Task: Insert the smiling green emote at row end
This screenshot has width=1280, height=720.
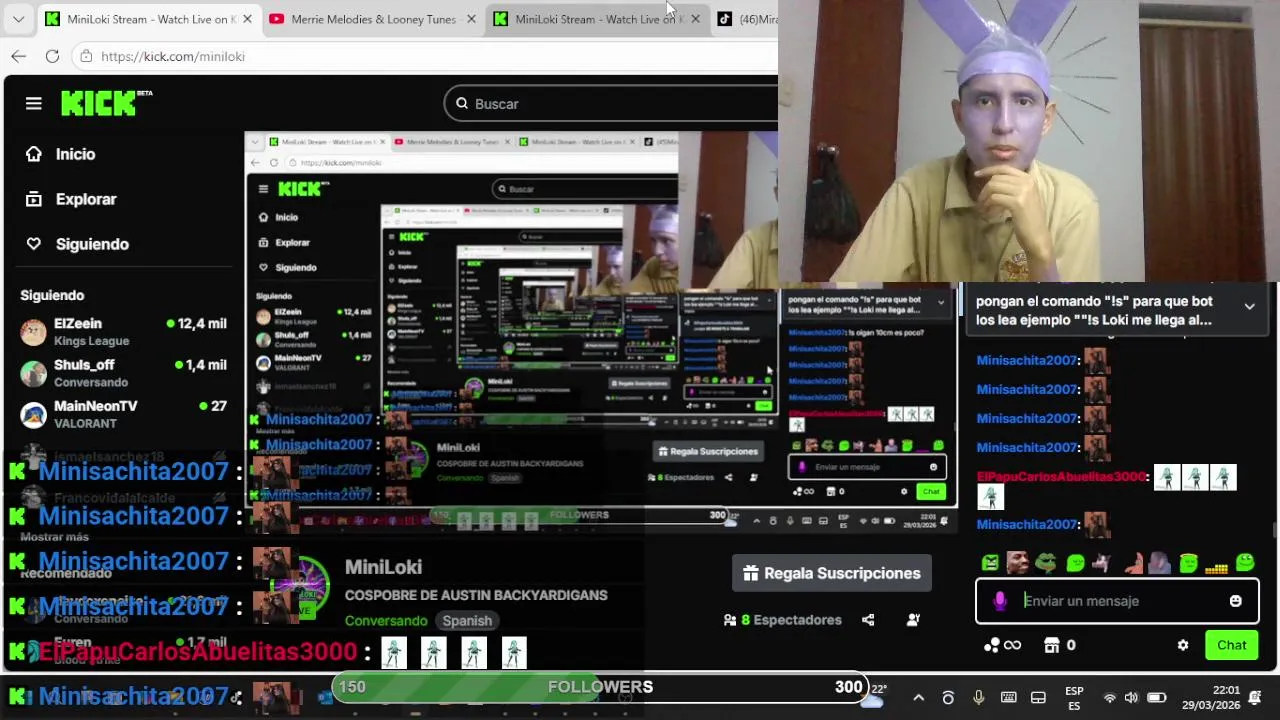Action: pyautogui.click(x=1245, y=563)
